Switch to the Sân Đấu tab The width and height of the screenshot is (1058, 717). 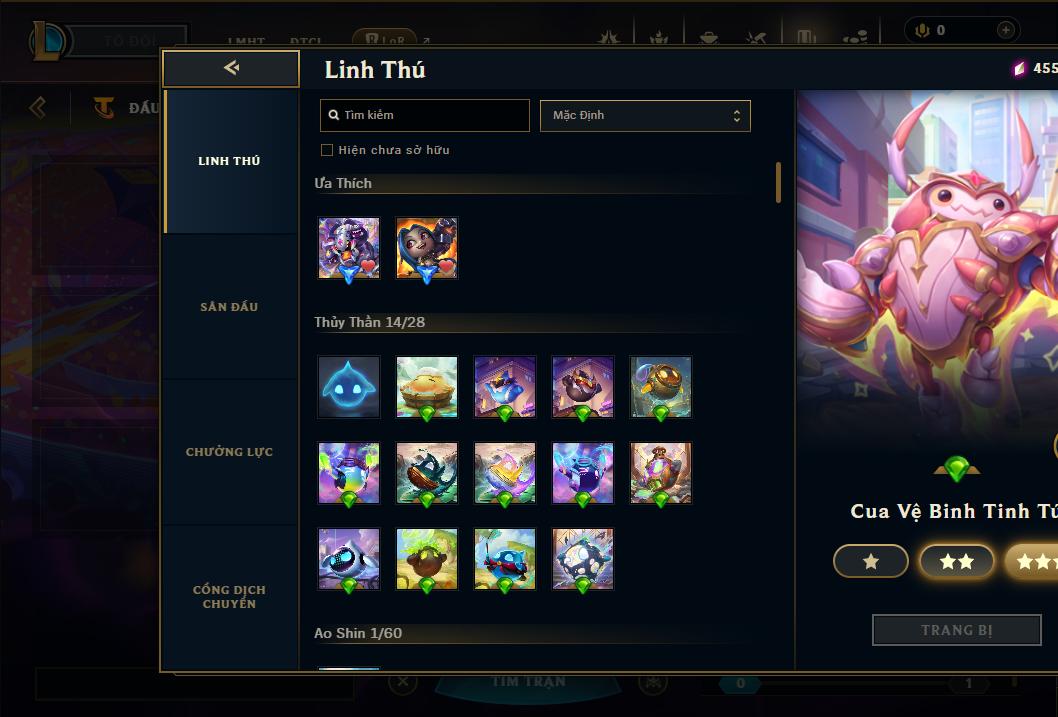229,307
